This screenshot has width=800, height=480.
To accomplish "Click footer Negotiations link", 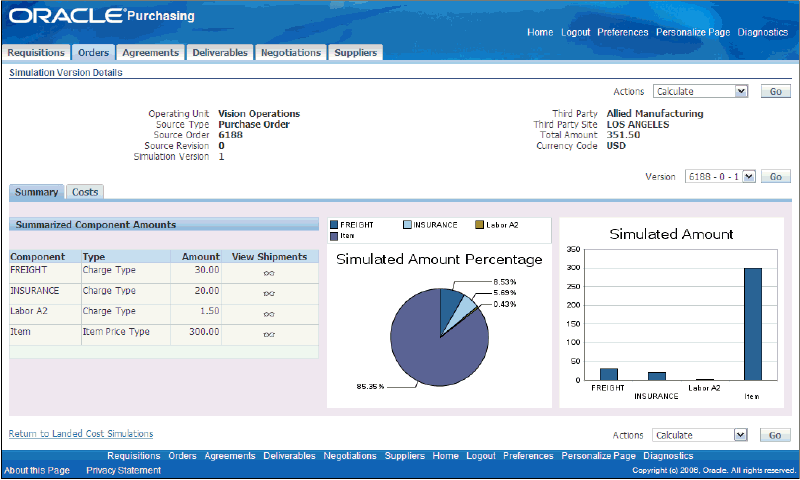I will [349, 456].
